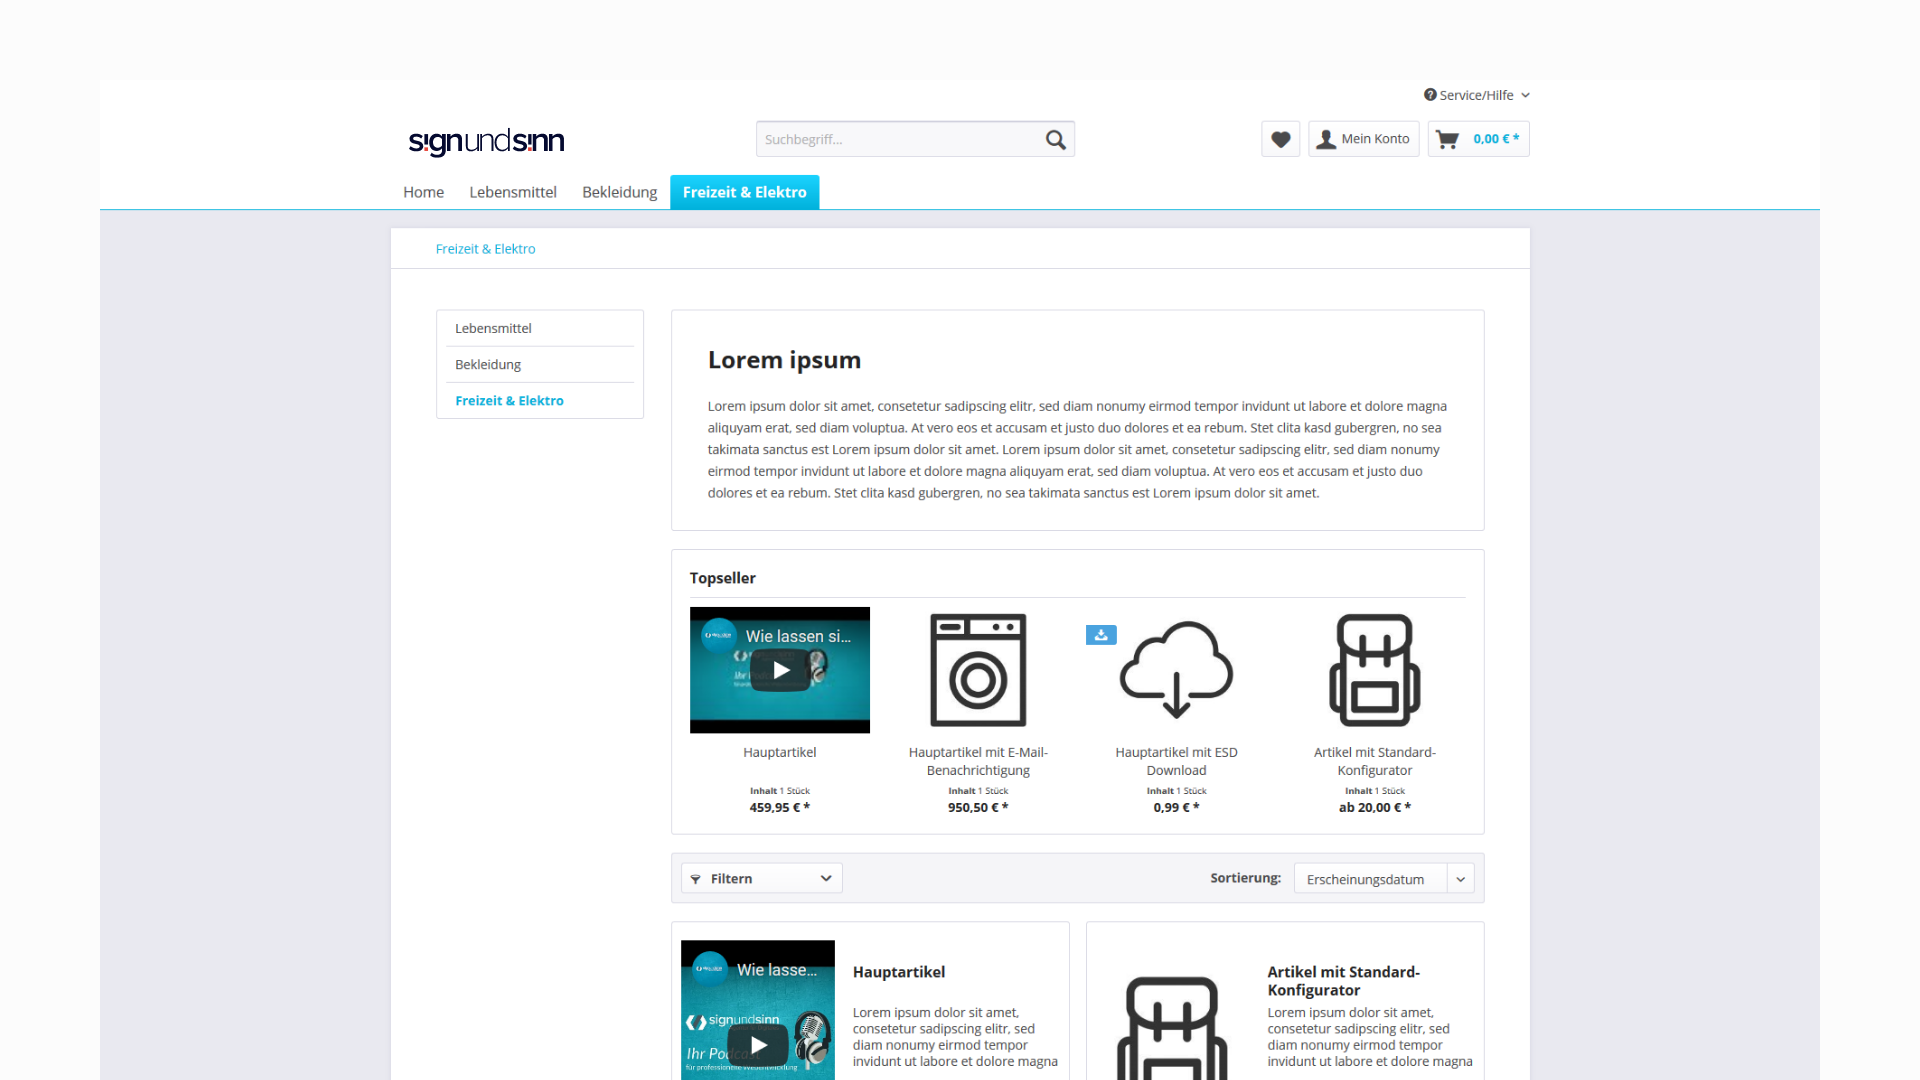The image size is (1920, 1080).
Task: Open Lebensmittel in top navigation
Action: click(x=513, y=192)
